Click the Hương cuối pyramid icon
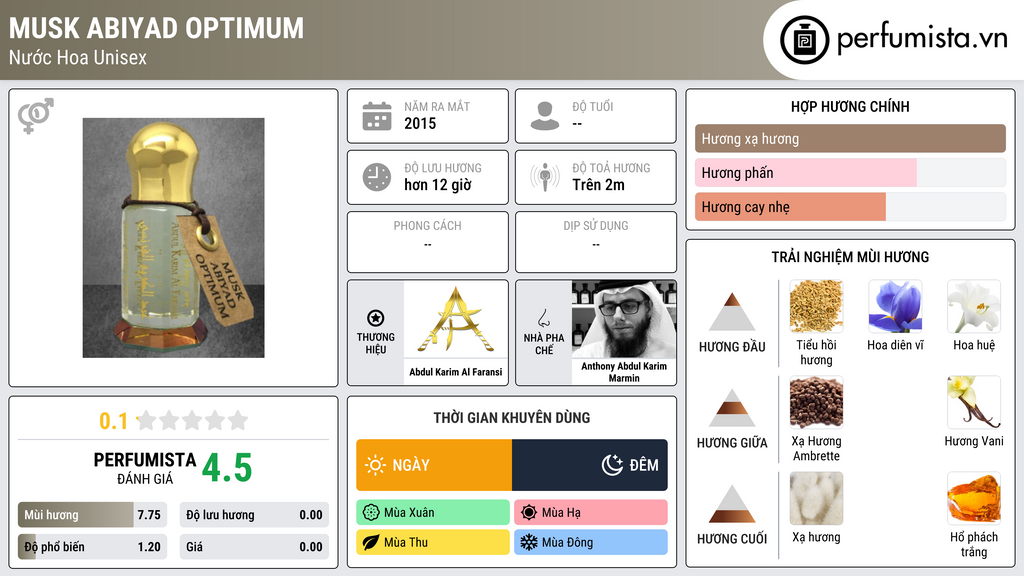This screenshot has width=1024, height=576. (731, 503)
